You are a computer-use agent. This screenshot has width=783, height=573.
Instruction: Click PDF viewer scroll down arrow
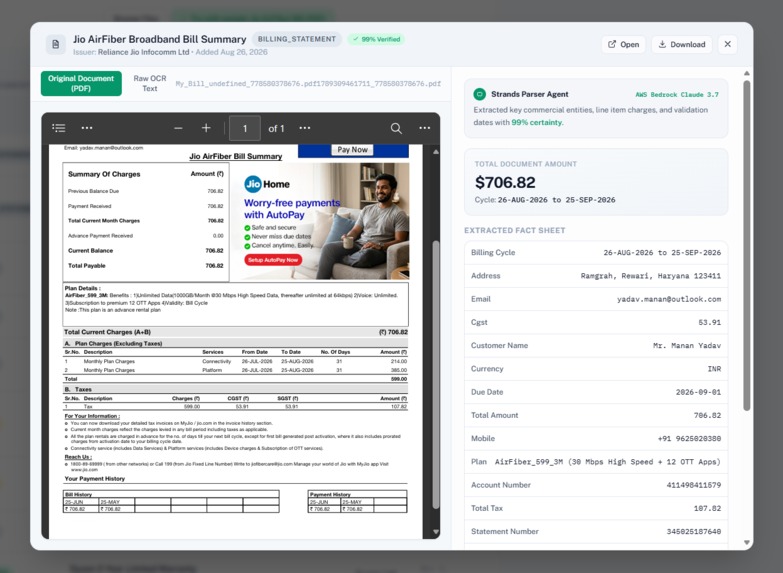point(436,532)
